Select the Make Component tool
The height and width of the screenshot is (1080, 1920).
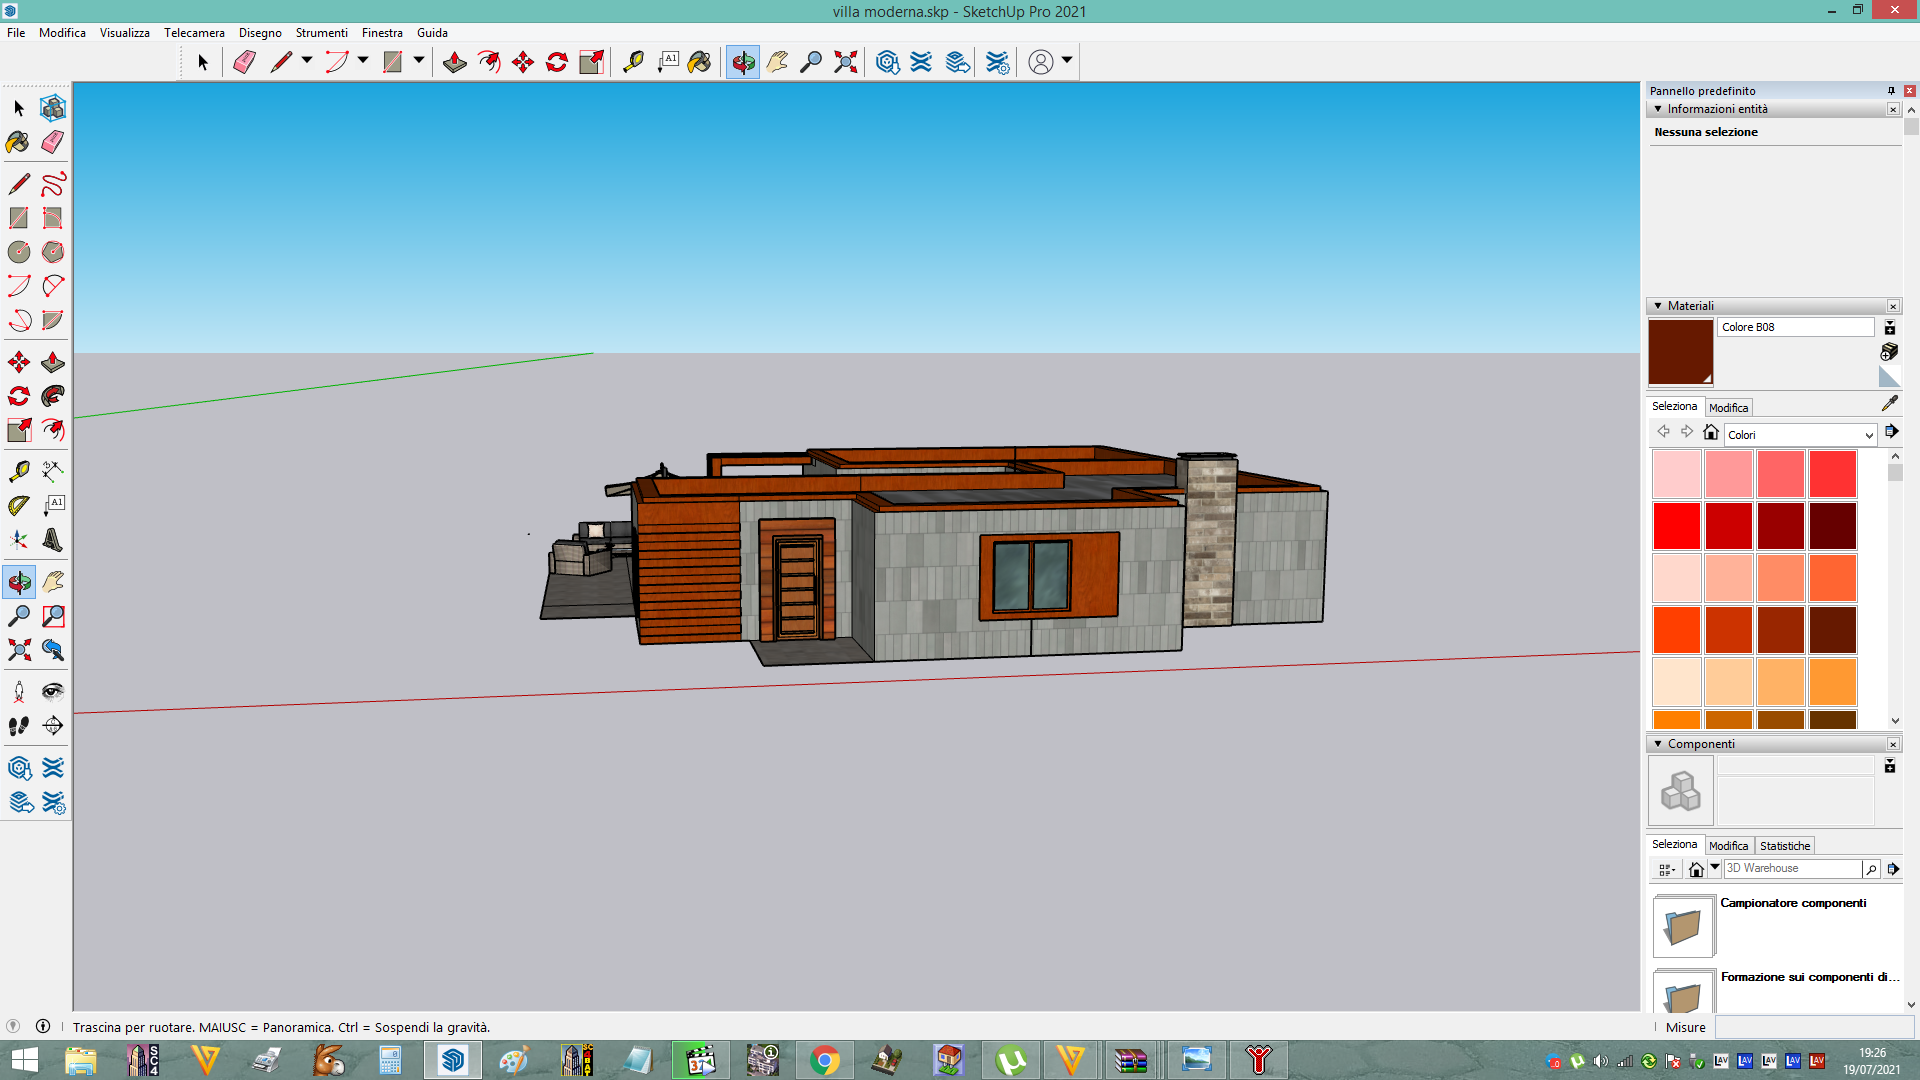click(53, 108)
